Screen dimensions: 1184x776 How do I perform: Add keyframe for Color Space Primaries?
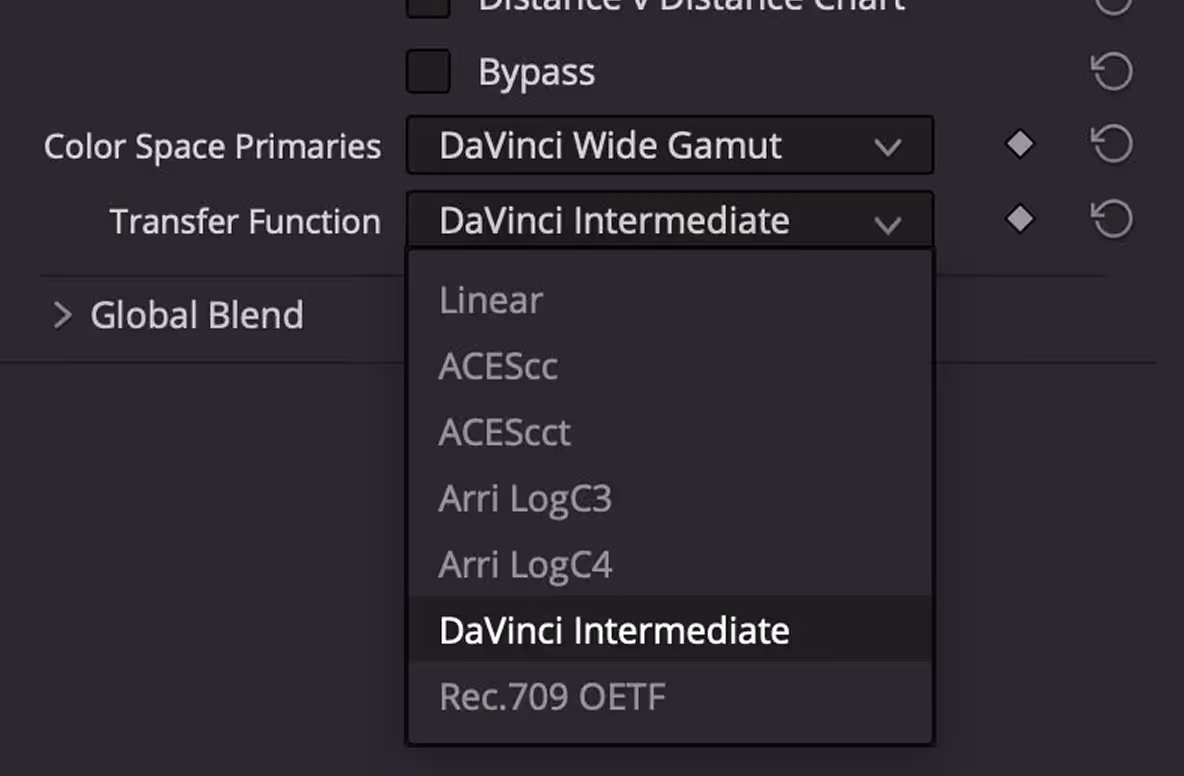(1019, 145)
